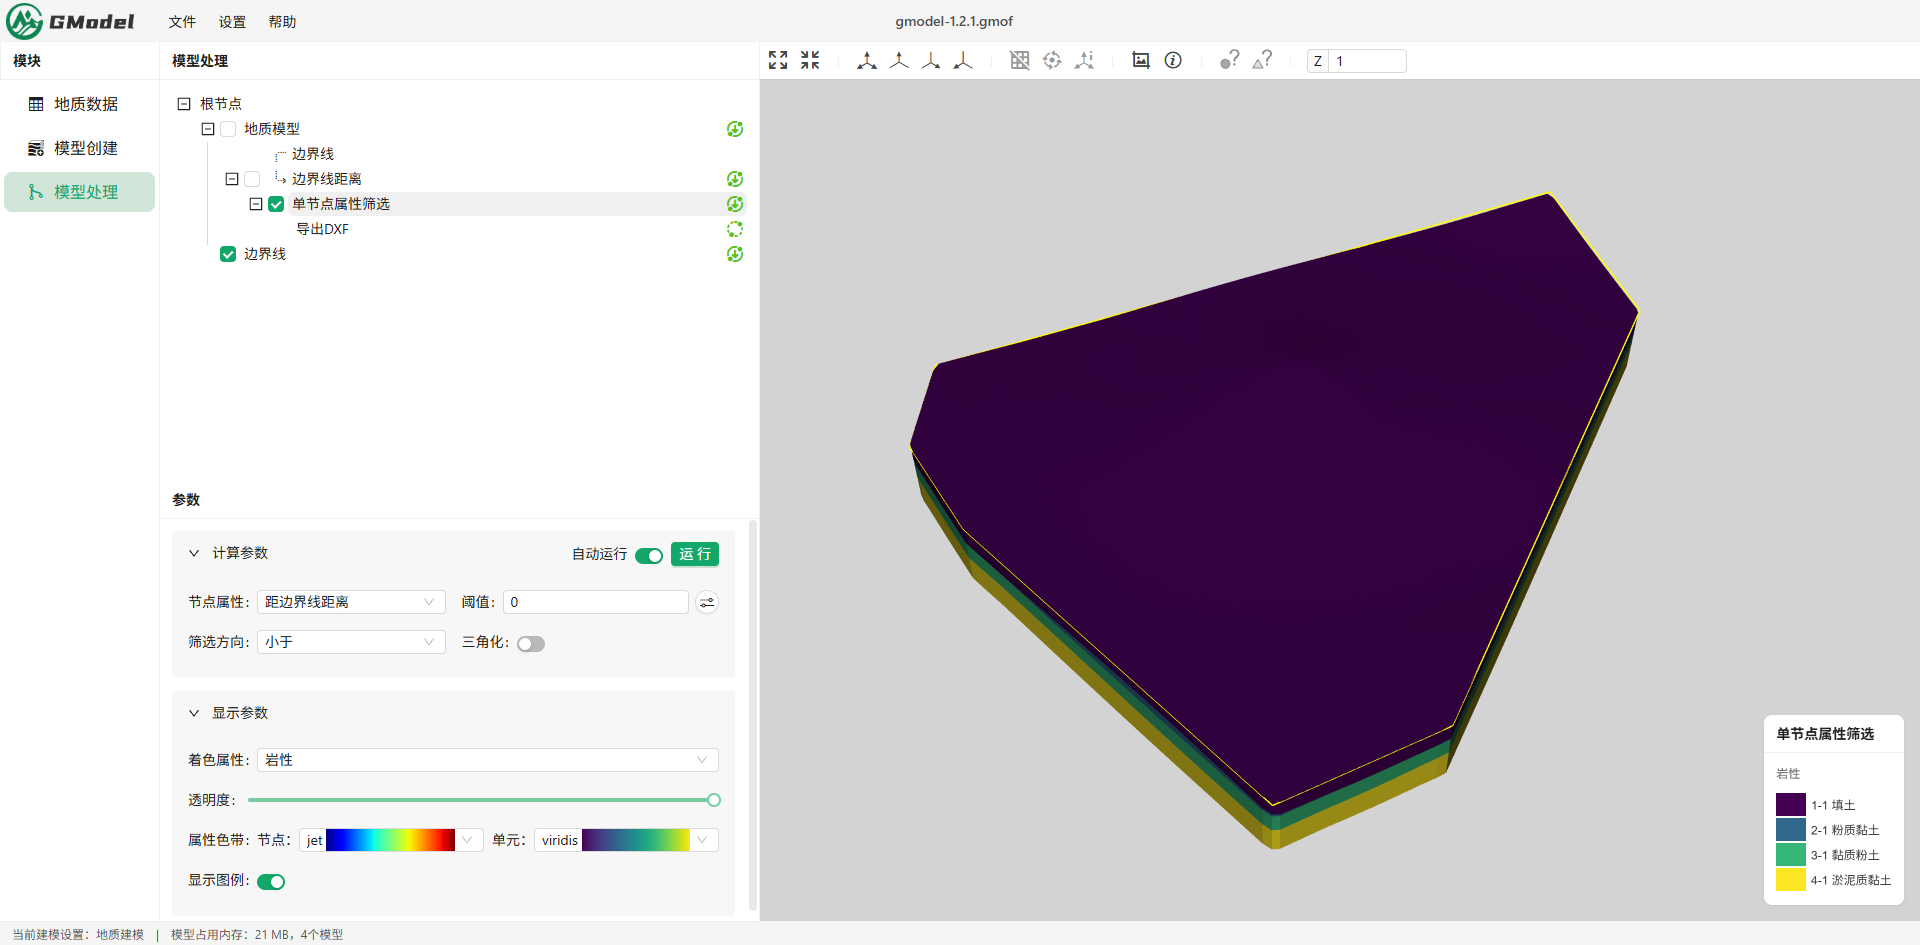Toggle the grid display icon

pyautogui.click(x=1019, y=60)
